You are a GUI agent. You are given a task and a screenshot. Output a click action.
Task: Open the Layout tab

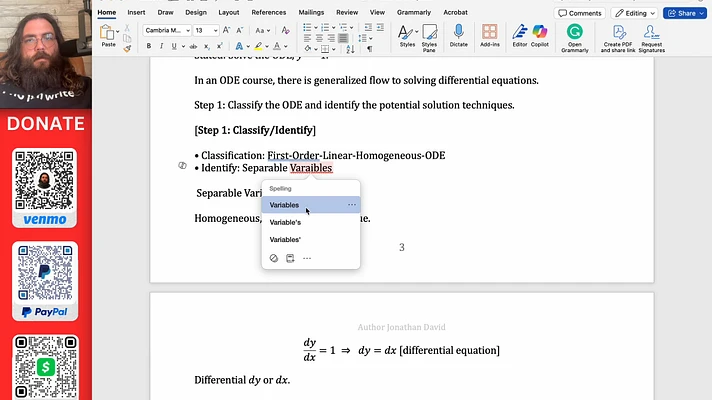coord(228,12)
